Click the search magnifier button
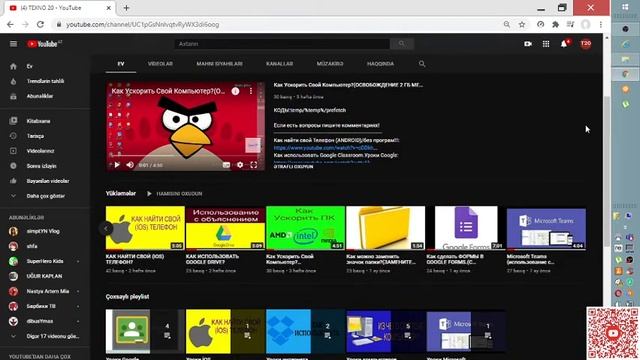The height and width of the screenshot is (360, 640). [402, 44]
